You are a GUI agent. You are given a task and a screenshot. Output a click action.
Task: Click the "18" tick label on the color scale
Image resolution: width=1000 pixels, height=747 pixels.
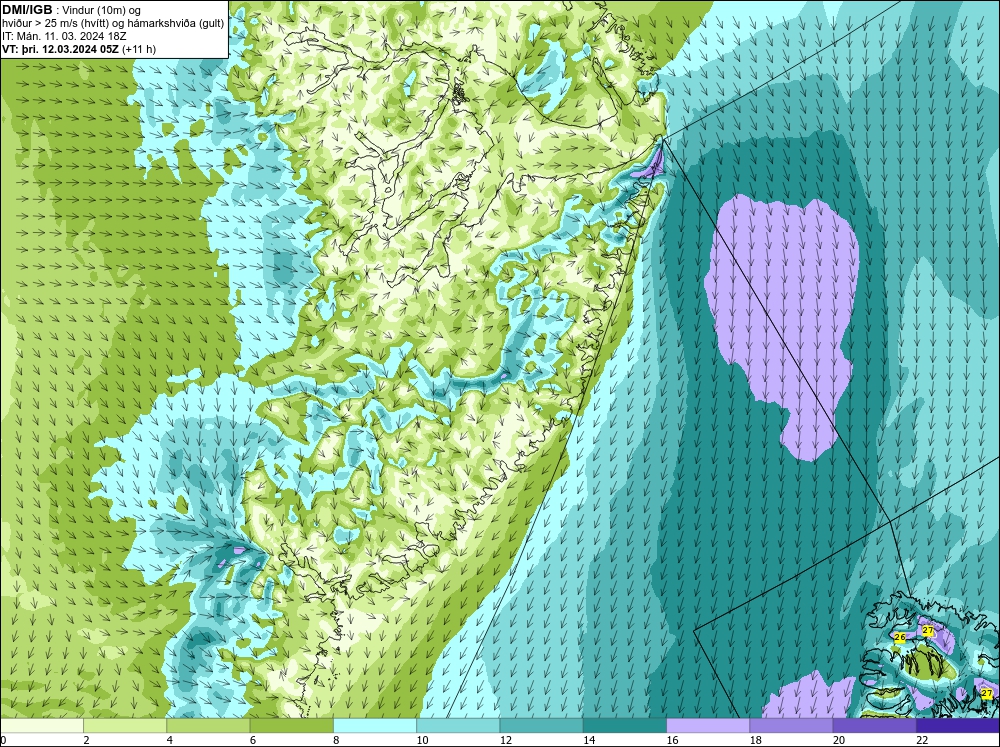click(756, 740)
